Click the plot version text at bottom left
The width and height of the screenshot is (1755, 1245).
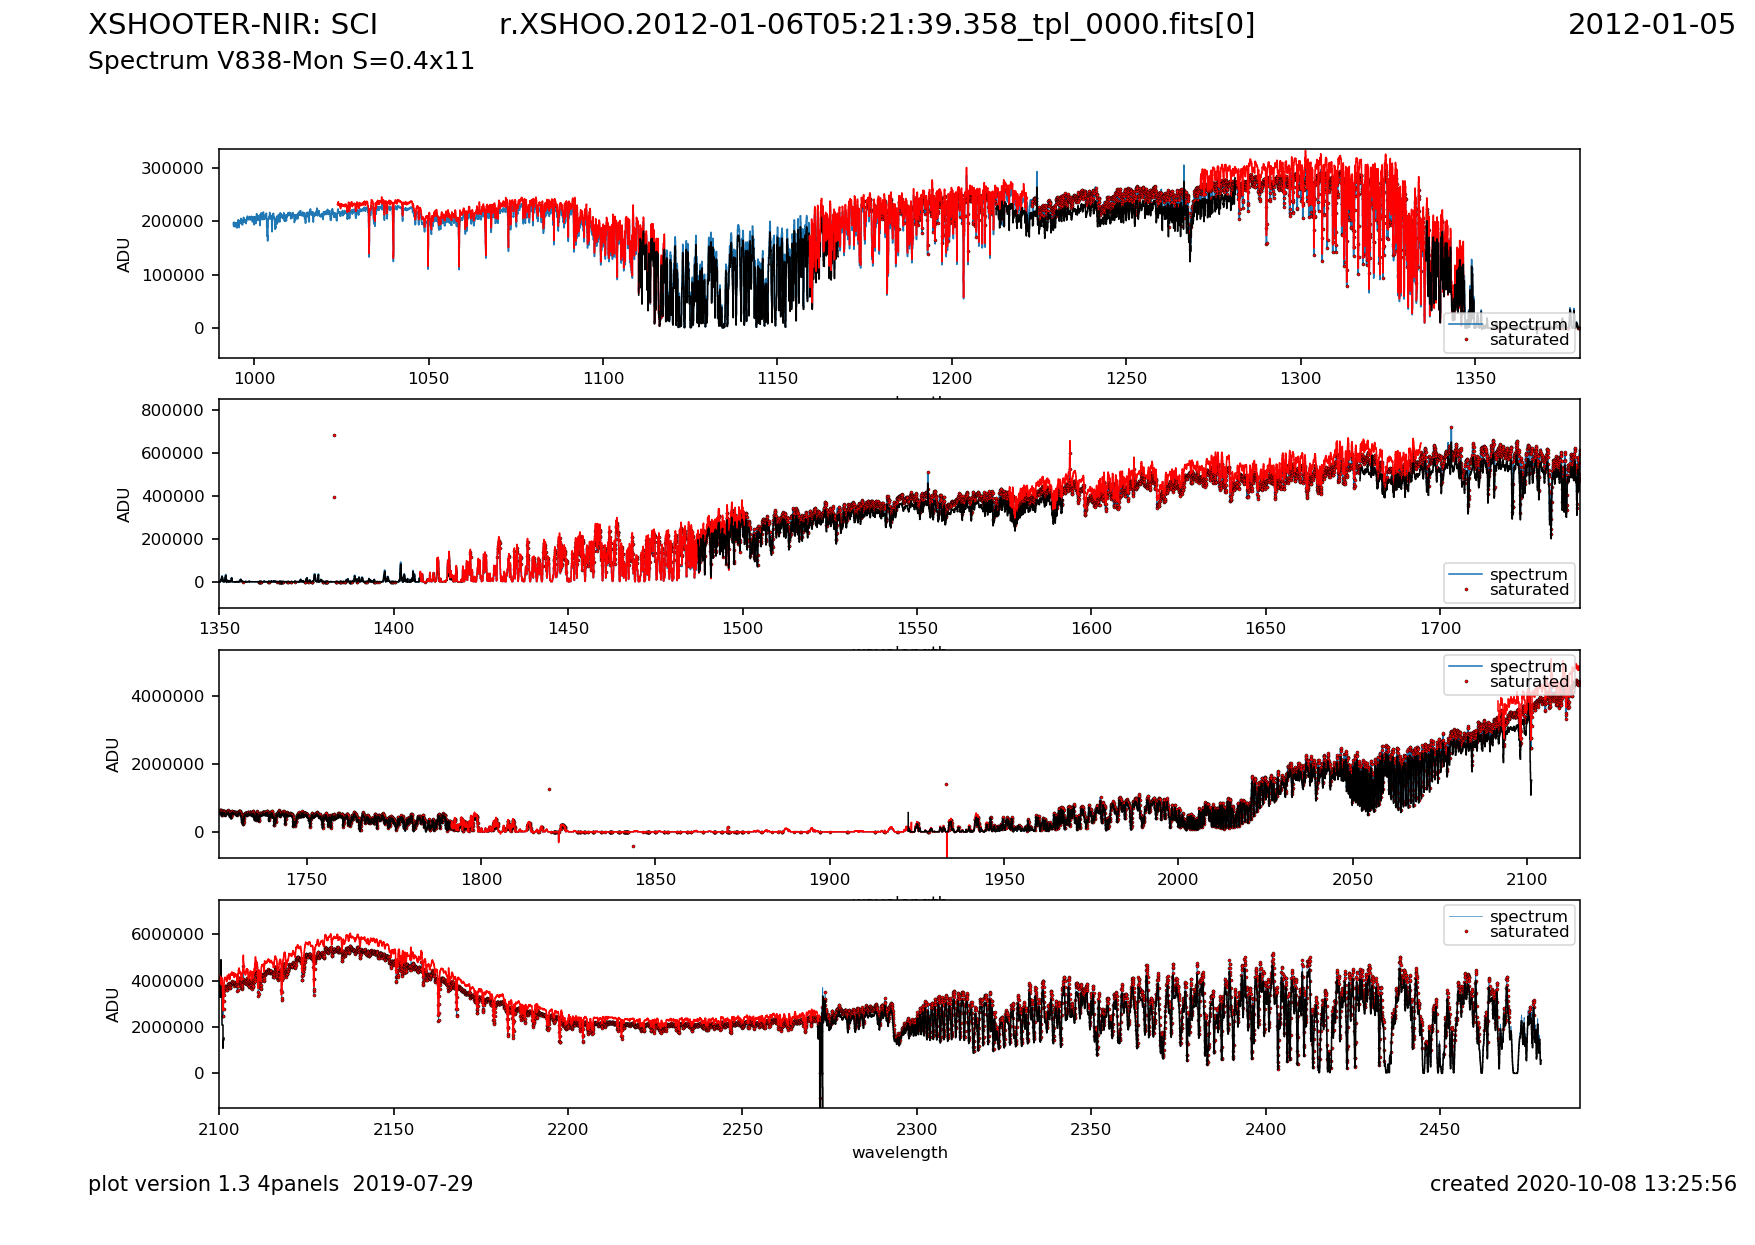280,1184
